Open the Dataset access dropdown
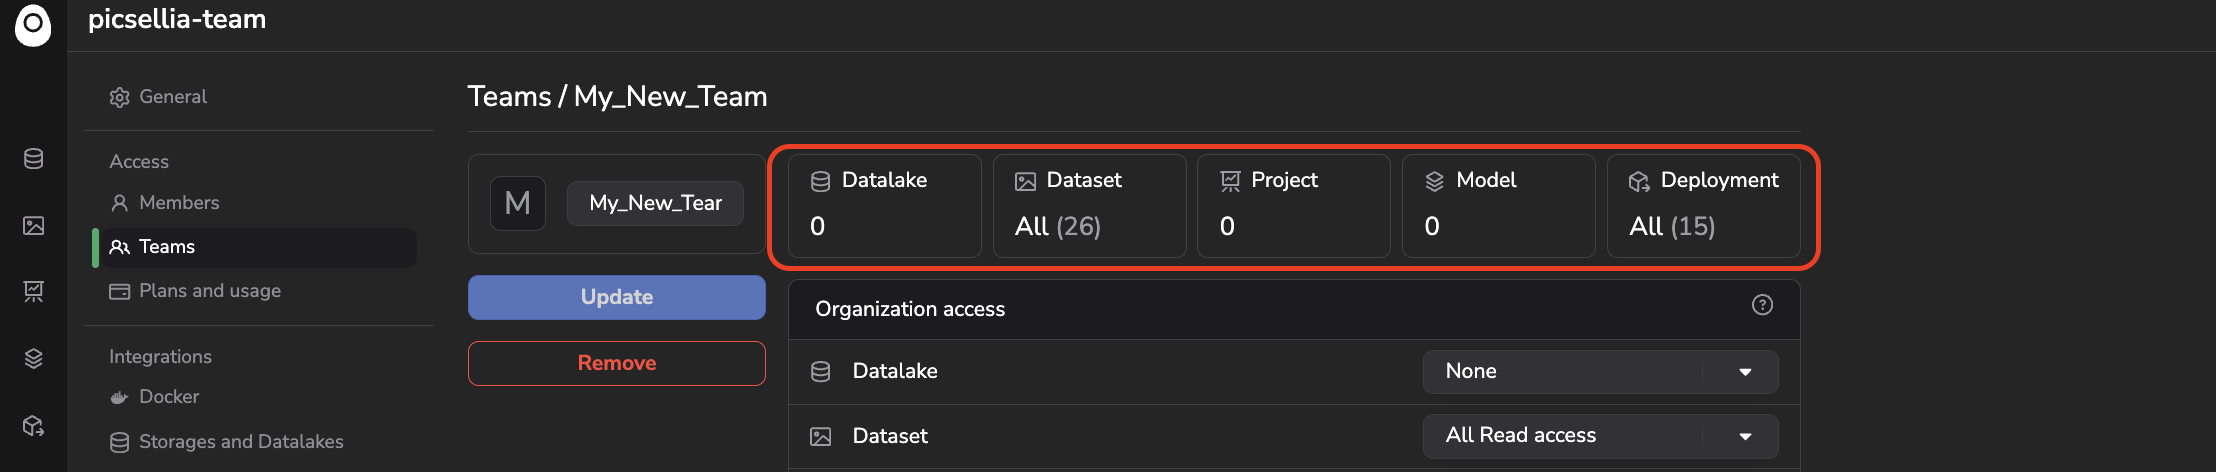Screen dimensions: 2216x472 click(1600, 436)
